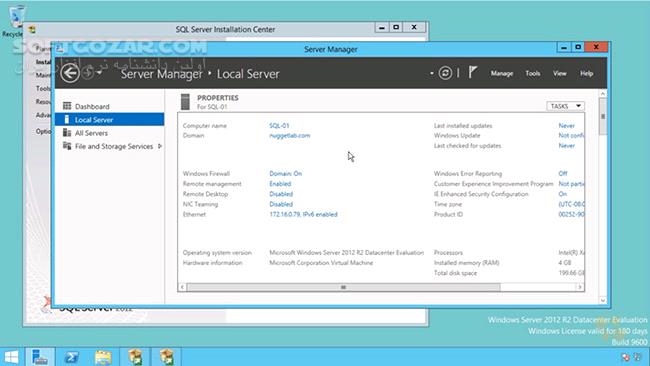Go back using the Server Manager back arrow
This screenshot has width=650, height=366.
click(x=70, y=73)
